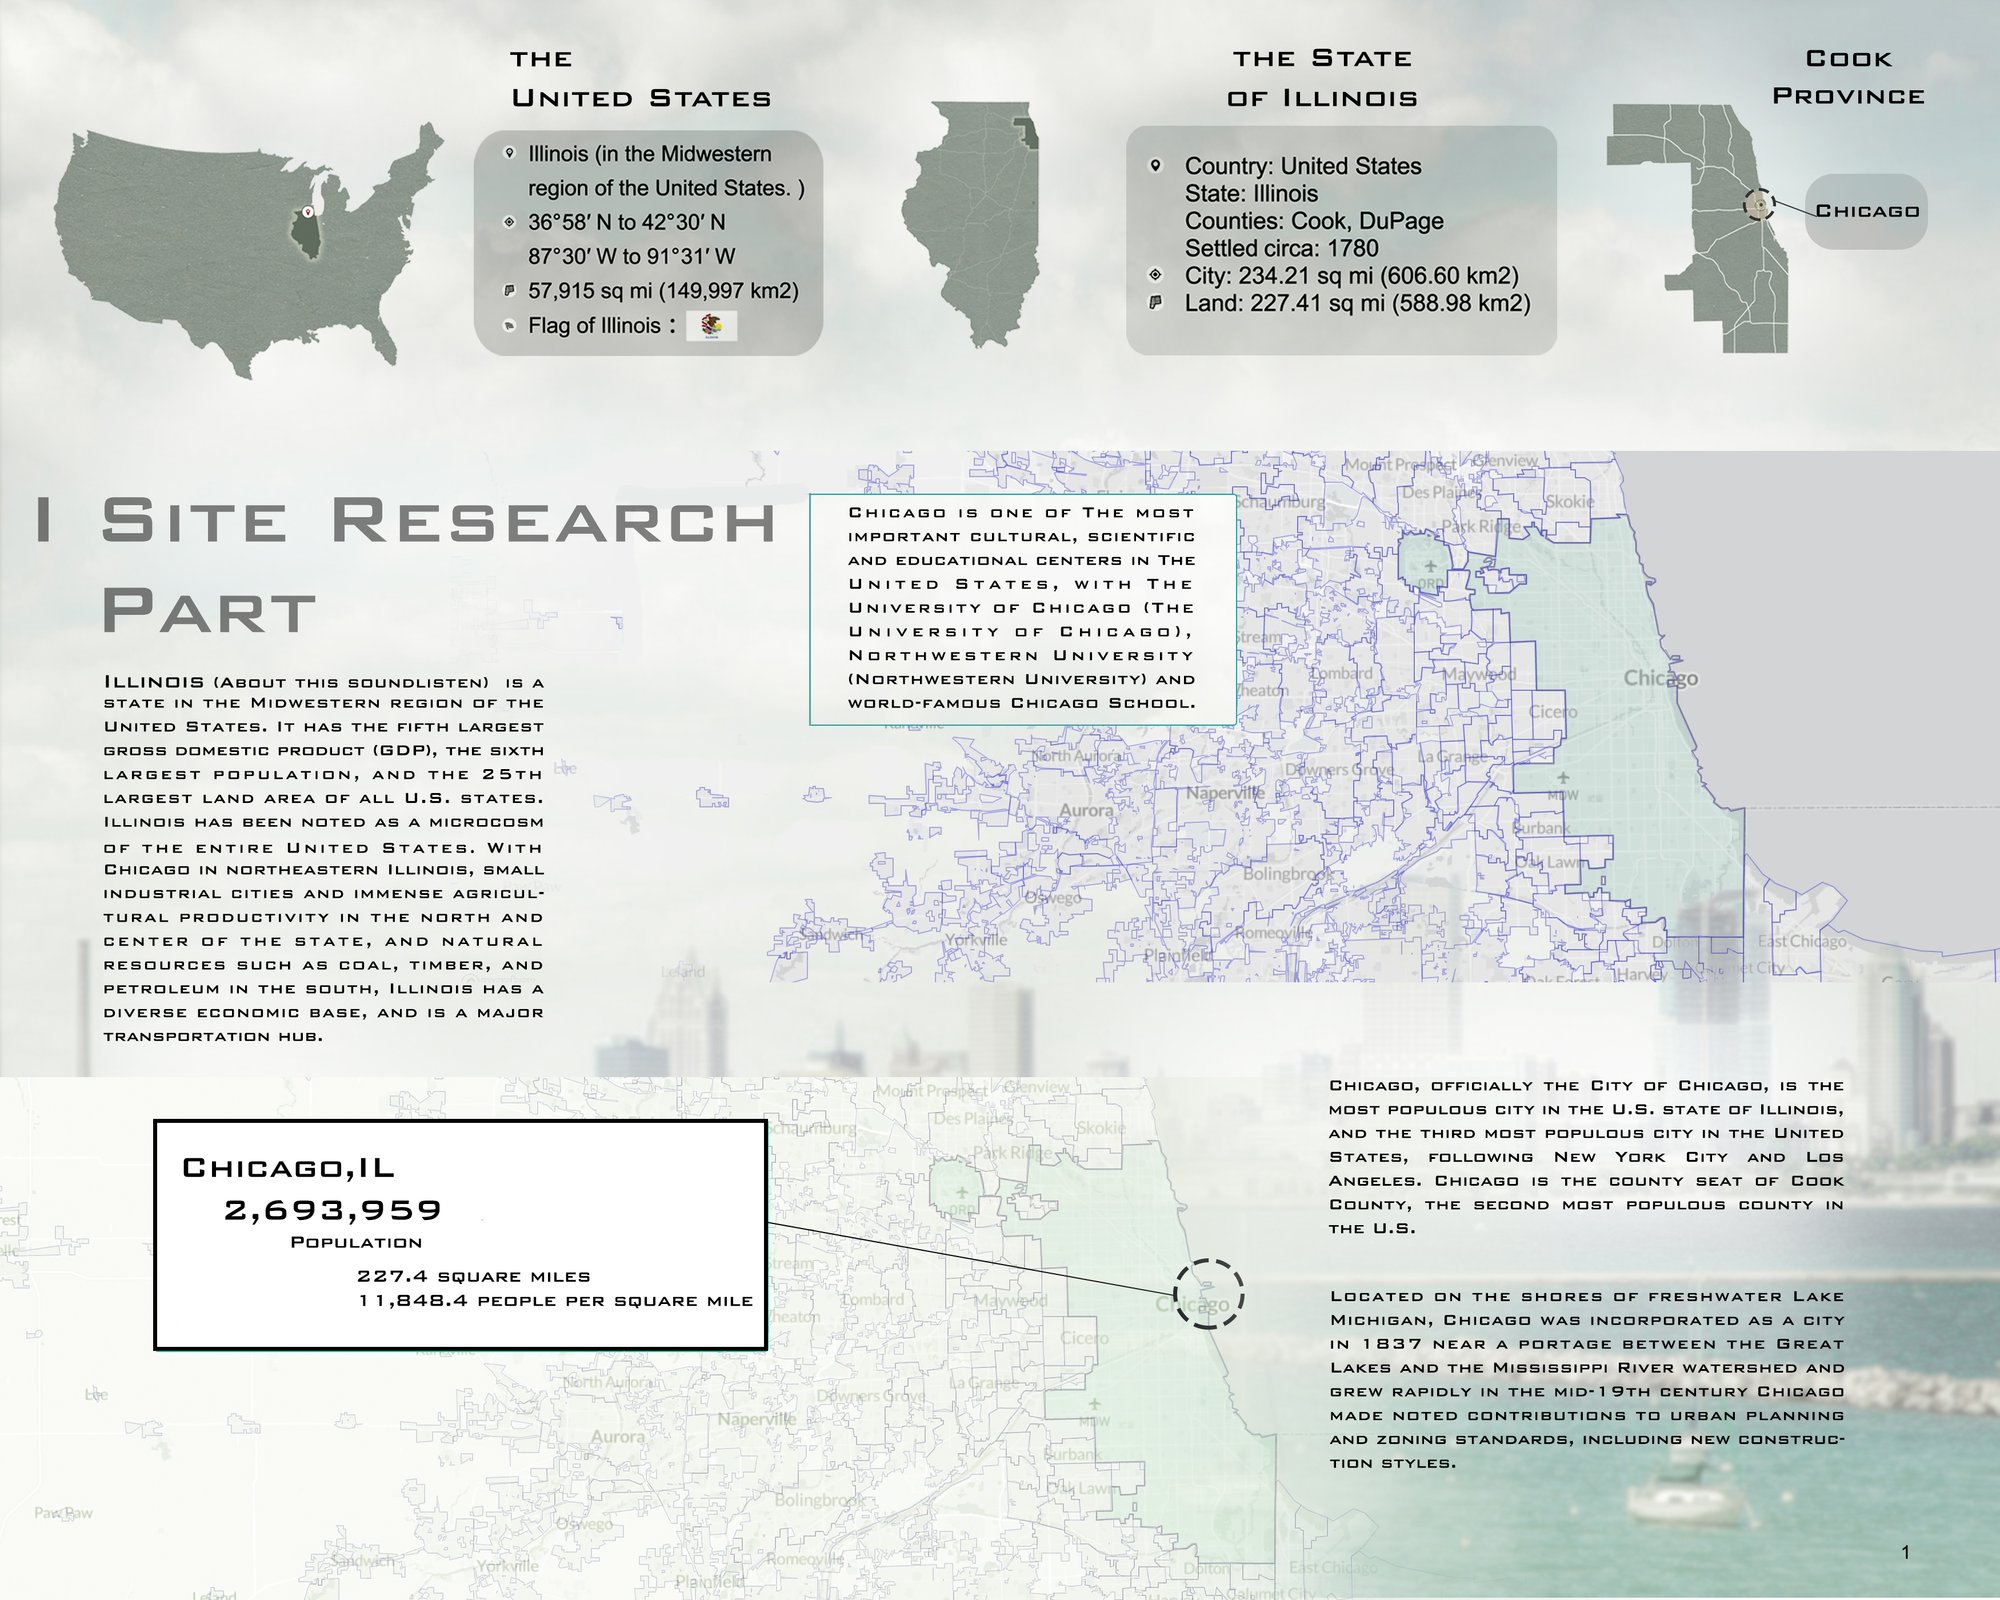Image resolution: width=2000 pixels, height=1600 pixels.
Task: Open the Illinois state flag image
Action: click(x=712, y=325)
